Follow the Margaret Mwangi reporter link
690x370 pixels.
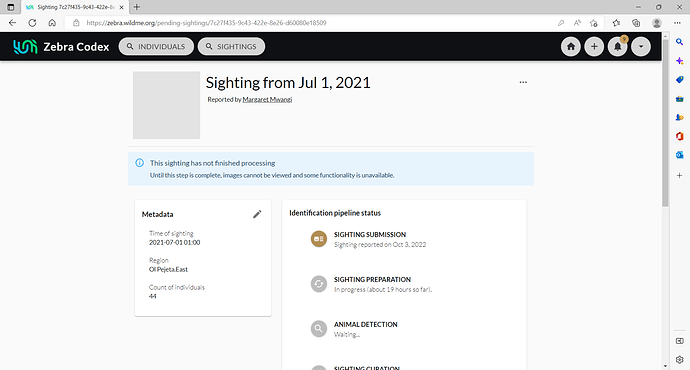pos(267,99)
